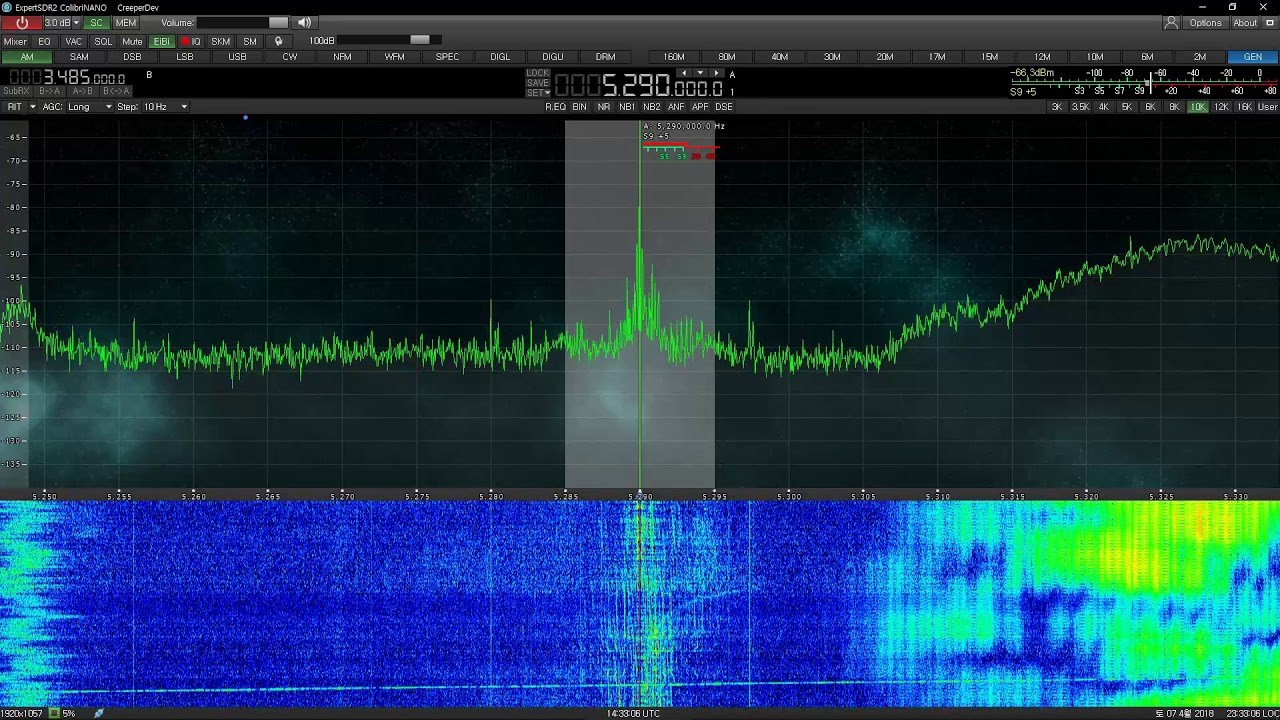This screenshot has height=720, width=1280.
Task: Open the Mixer panel
Action: coord(15,41)
